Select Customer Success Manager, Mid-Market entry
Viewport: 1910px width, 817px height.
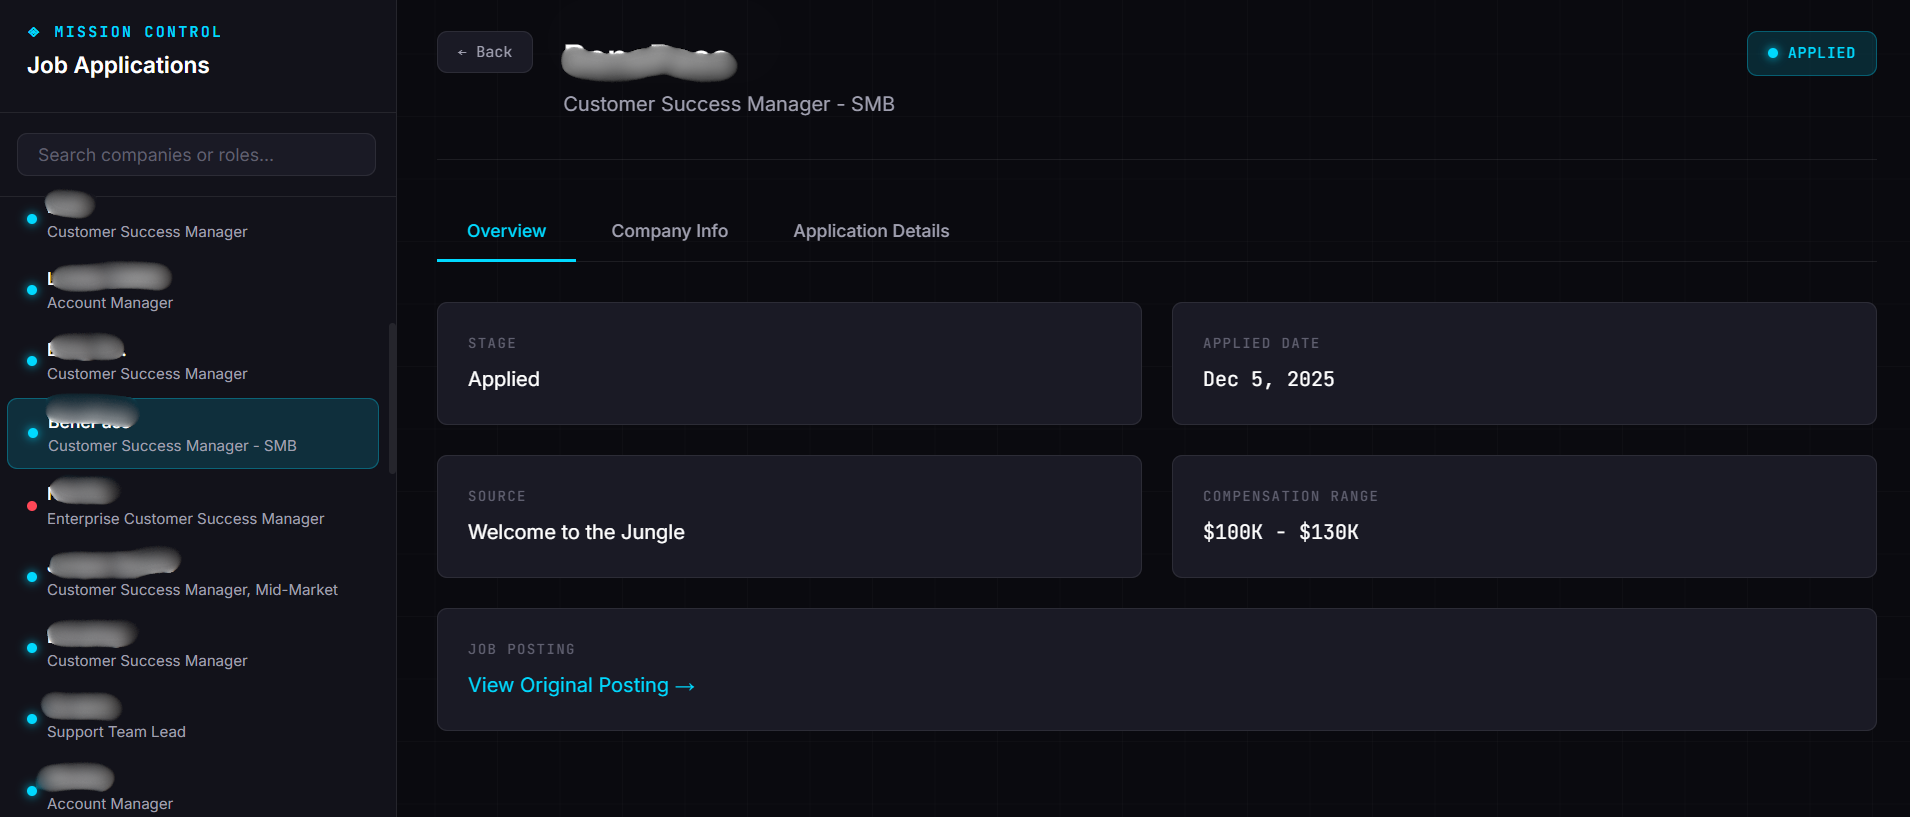tap(192, 589)
